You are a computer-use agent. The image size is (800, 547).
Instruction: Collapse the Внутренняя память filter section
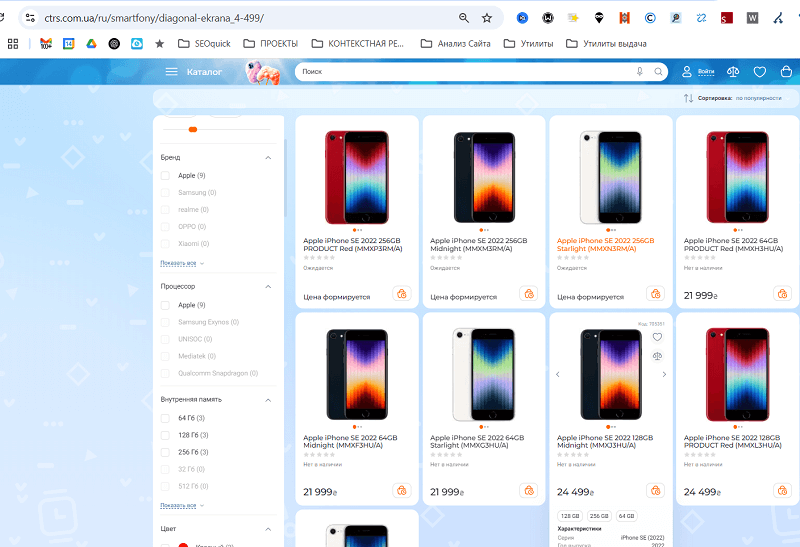(268, 400)
